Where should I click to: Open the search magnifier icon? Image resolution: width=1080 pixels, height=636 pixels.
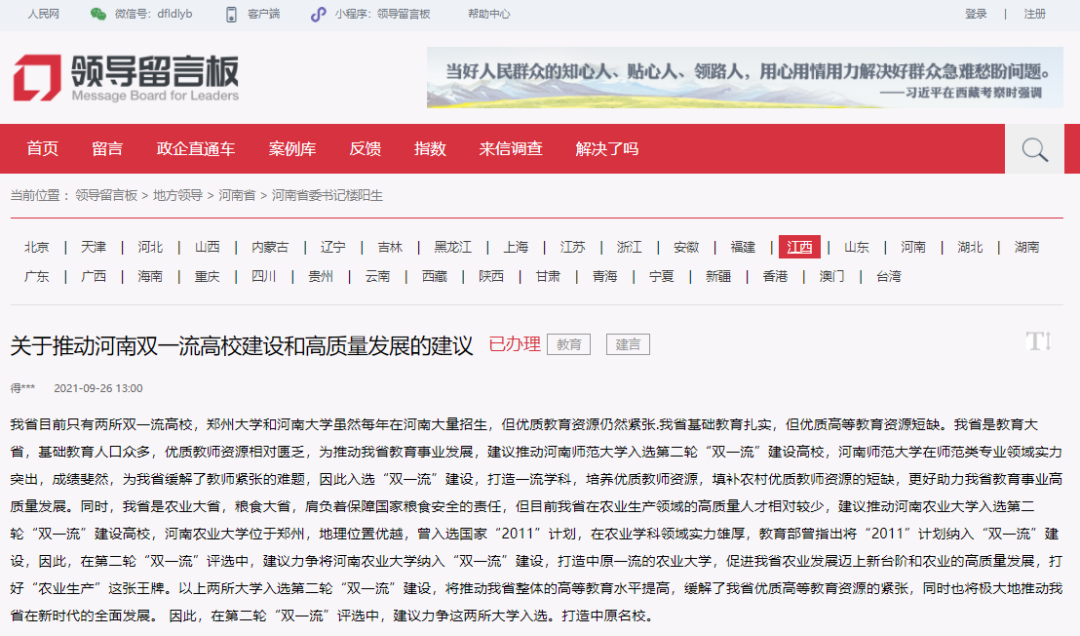click(1033, 148)
